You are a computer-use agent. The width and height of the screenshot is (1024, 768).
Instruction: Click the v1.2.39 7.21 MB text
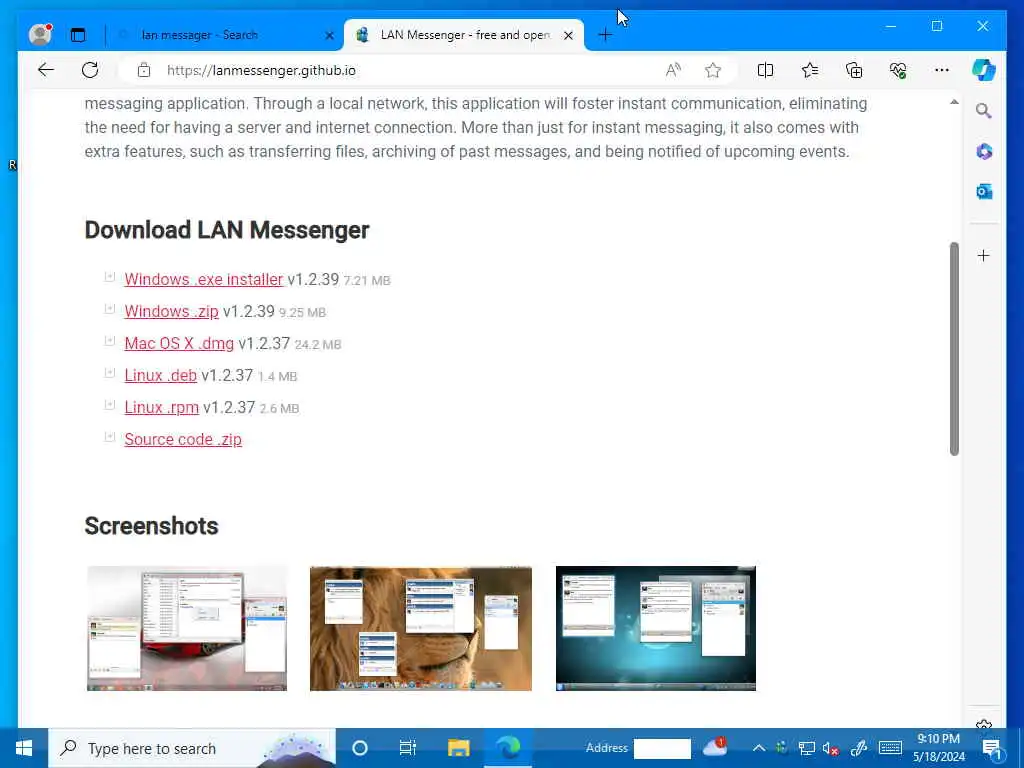coord(339,280)
